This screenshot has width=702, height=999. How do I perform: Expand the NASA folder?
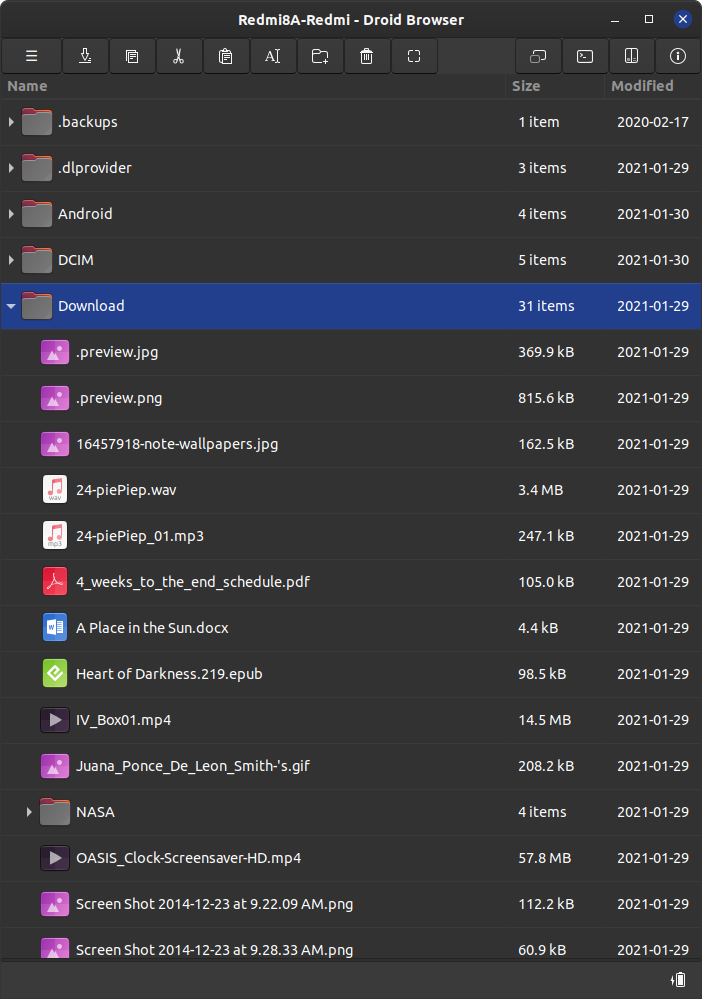click(x=29, y=812)
